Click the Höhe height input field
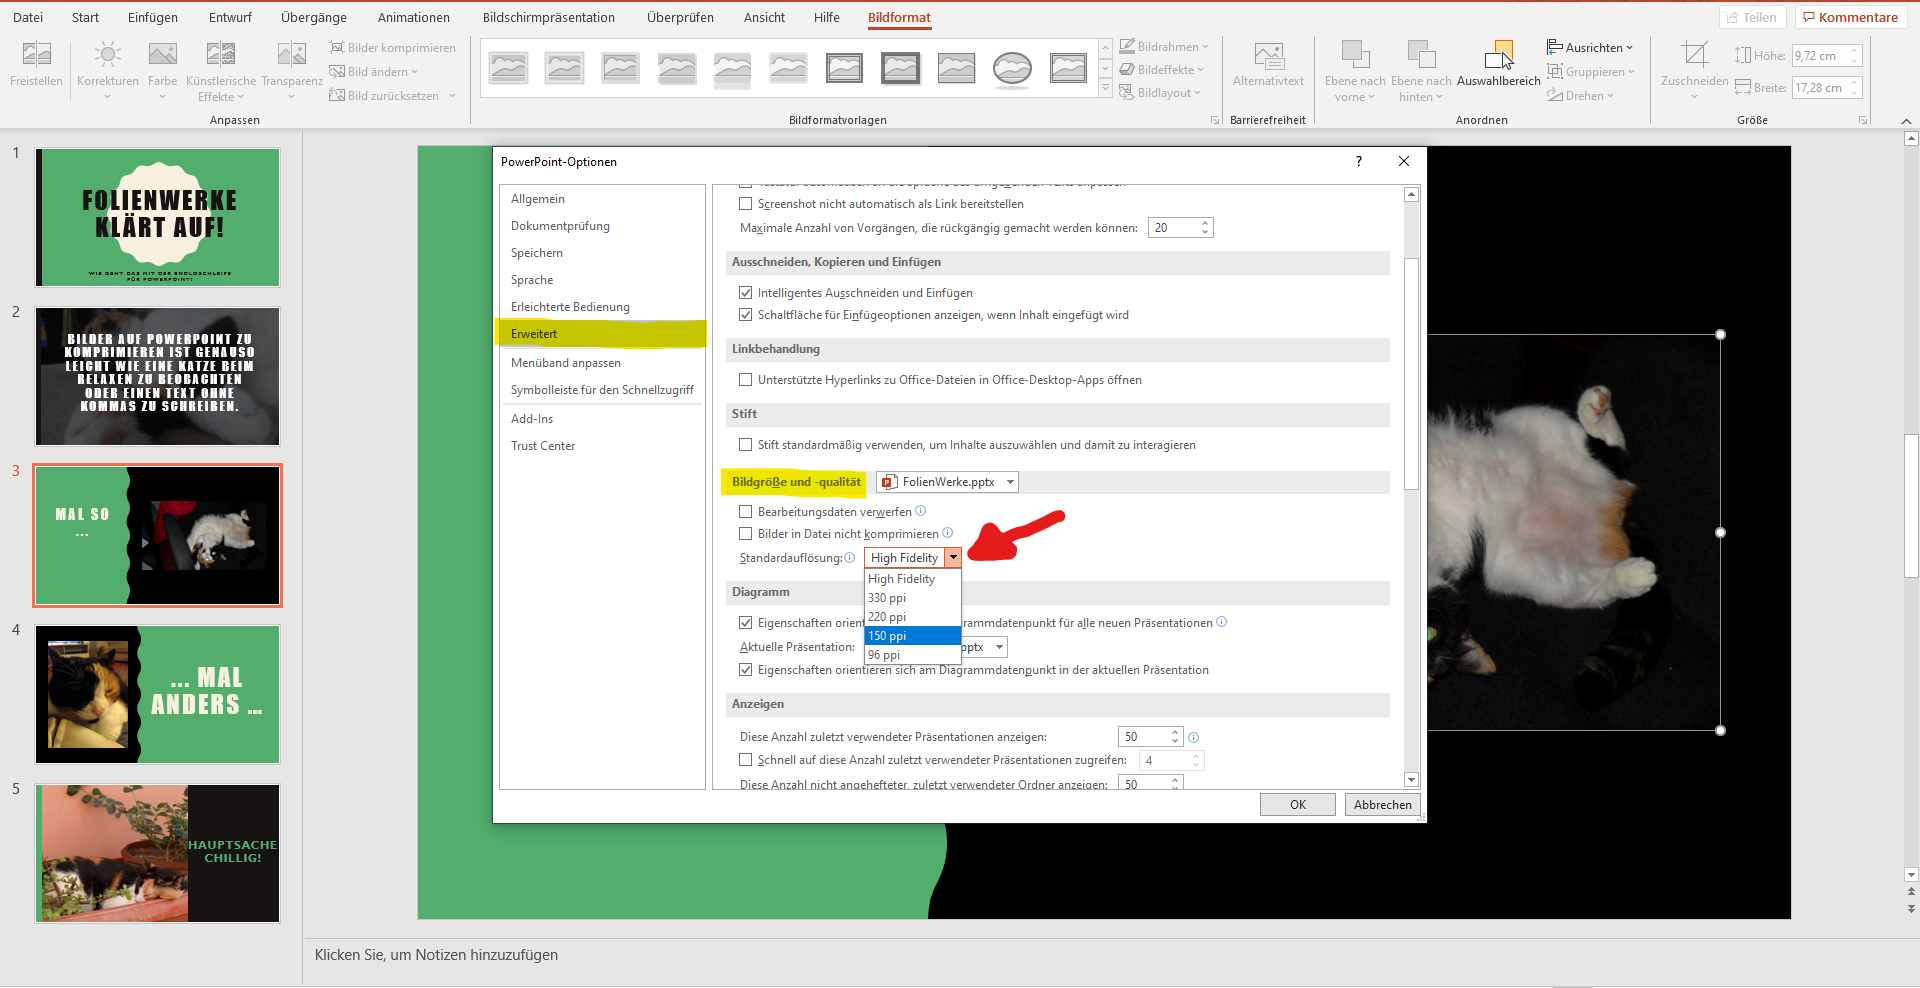Image resolution: width=1920 pixels, height=988 pixels. pyautogui.click(x=1819, y=56)
